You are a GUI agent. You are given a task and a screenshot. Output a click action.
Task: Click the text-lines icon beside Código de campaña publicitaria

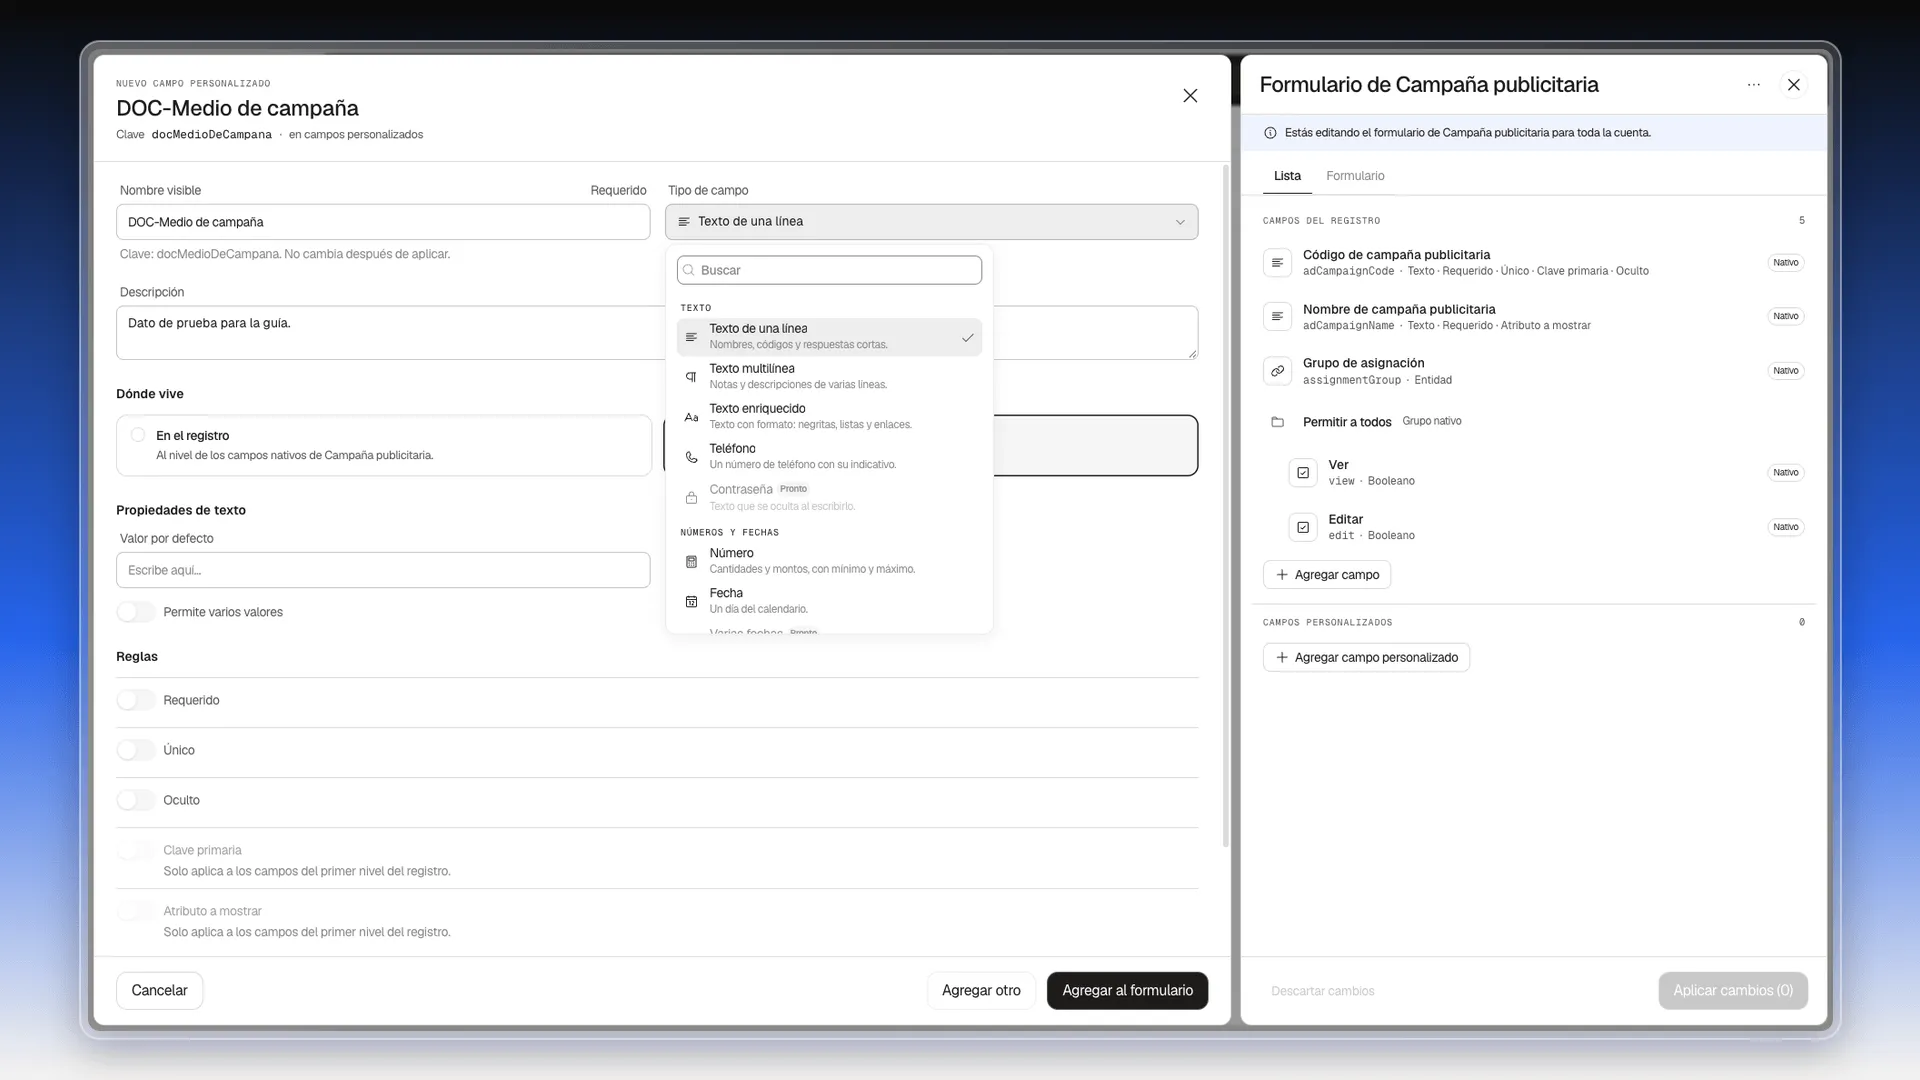coord(1277,263)
